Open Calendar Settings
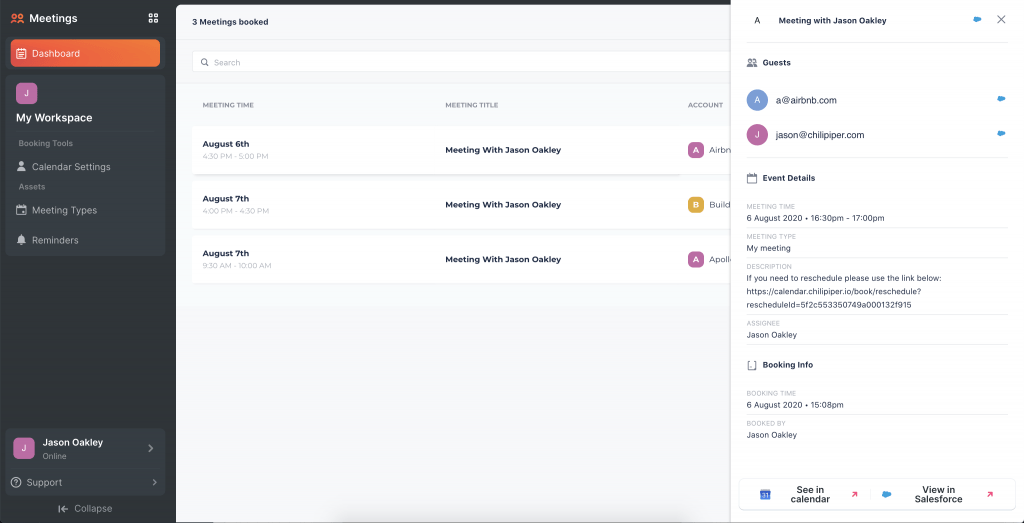The width and height of the screenshot is (1024, 523). 71,166
